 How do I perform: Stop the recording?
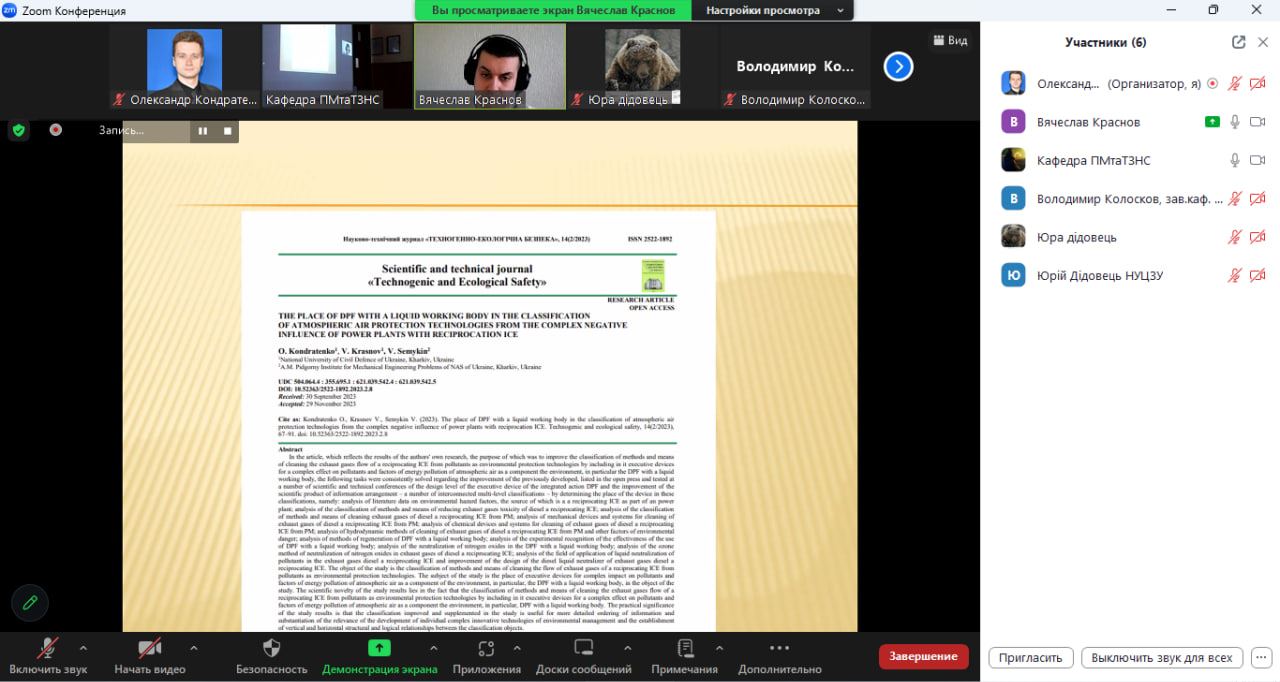227,131
